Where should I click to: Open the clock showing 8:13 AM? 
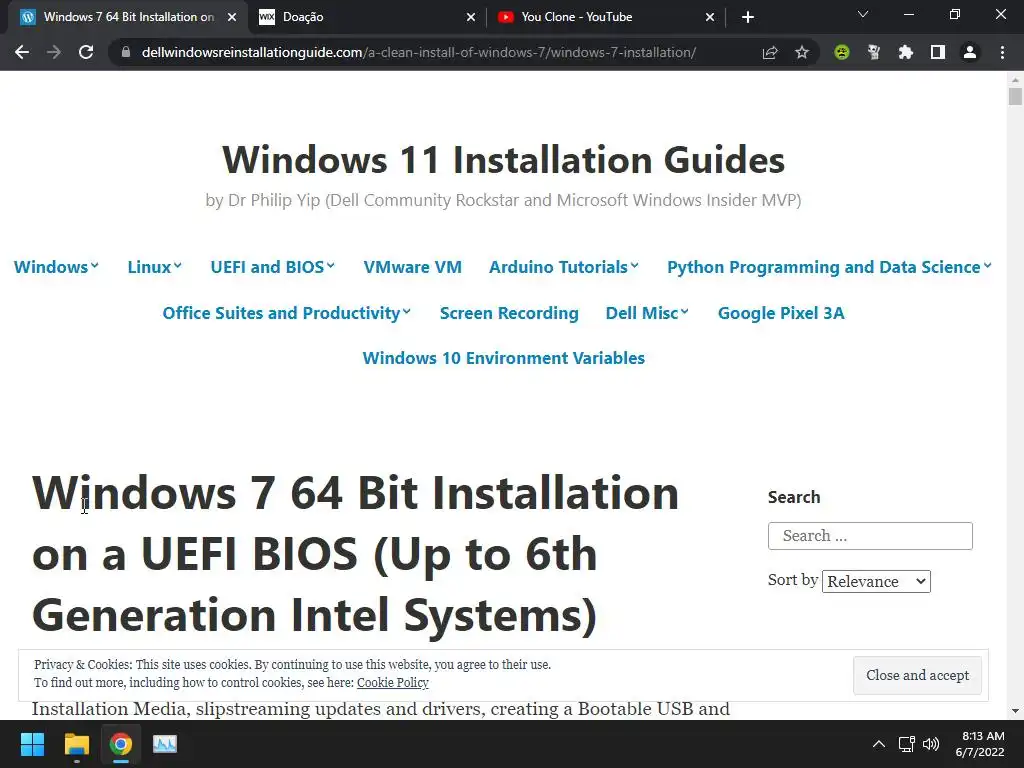(x=980, y=744)
